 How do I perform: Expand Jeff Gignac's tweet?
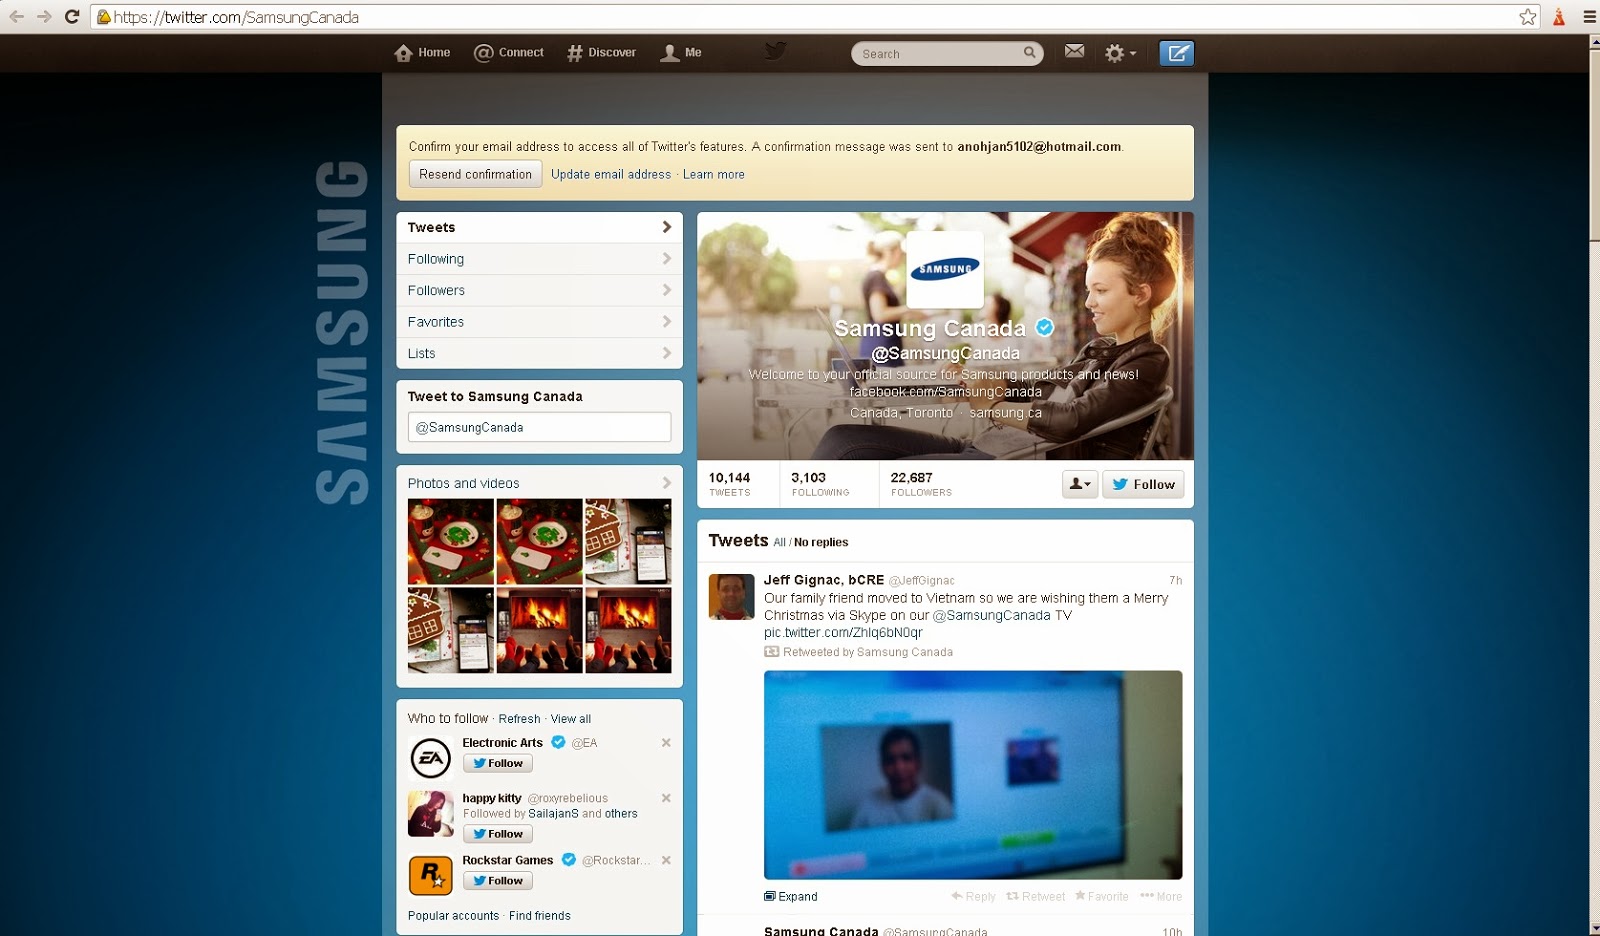click(791, 897)
